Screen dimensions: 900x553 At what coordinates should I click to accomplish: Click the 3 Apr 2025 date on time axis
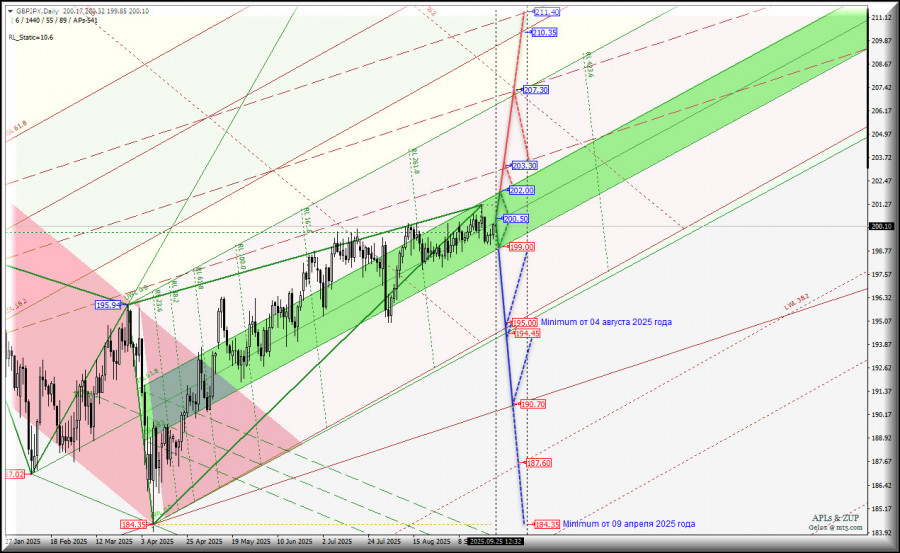click(156, 541)
